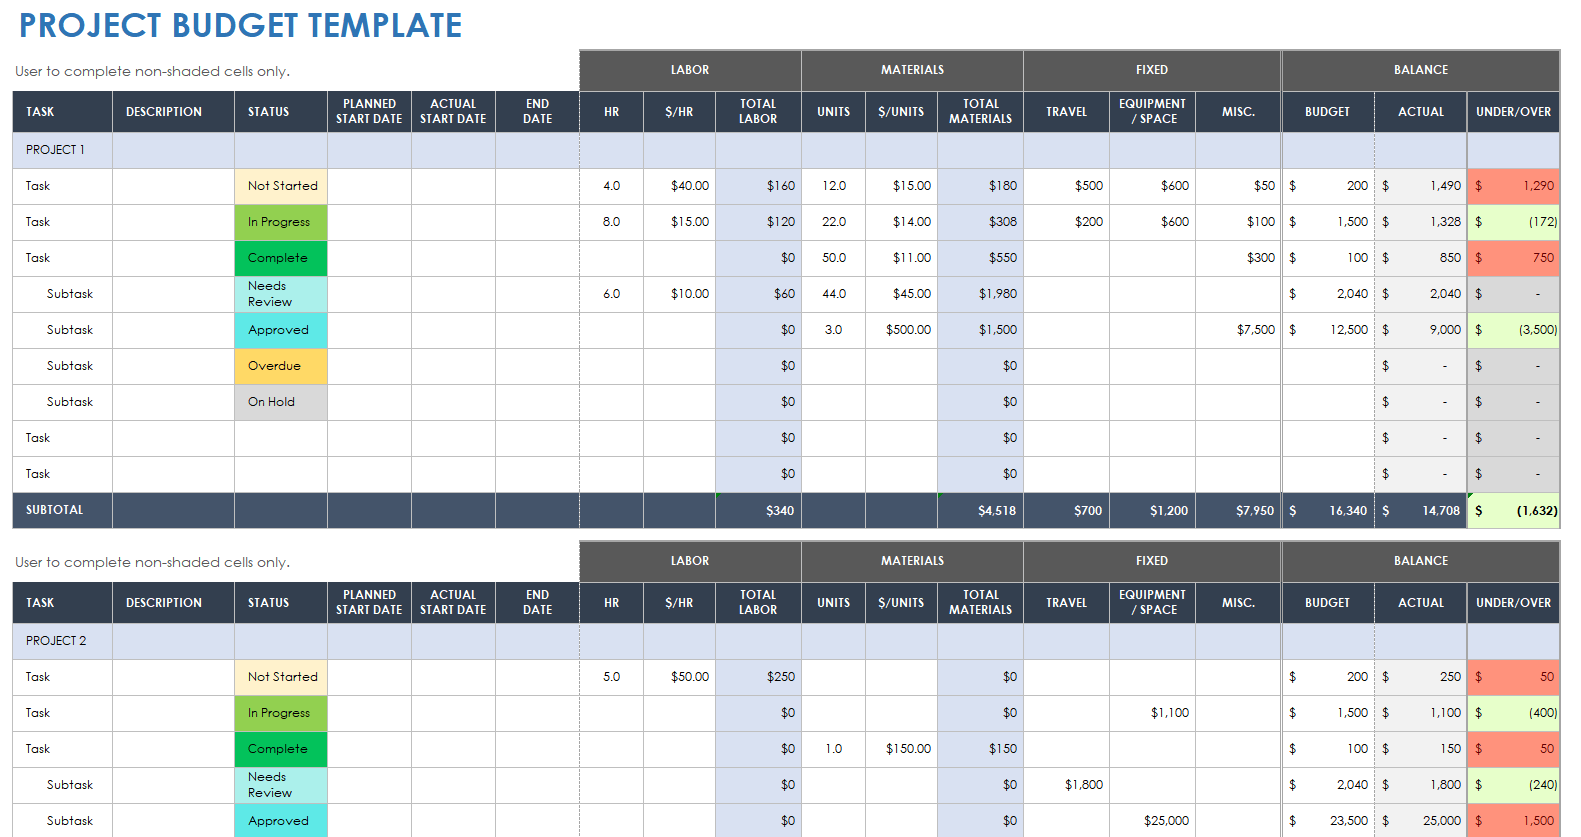This screenshot has width=1581, height=837.
Task: Select the $7,950 misc. subtotal cell
Action: point(1238,510)
